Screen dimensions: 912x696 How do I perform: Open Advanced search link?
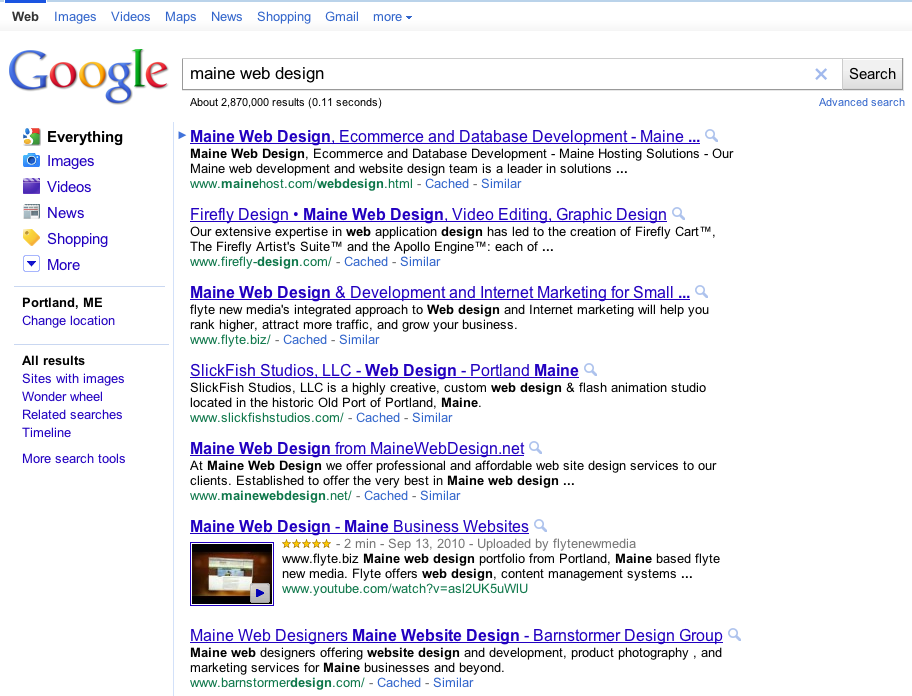coord(861,102)
